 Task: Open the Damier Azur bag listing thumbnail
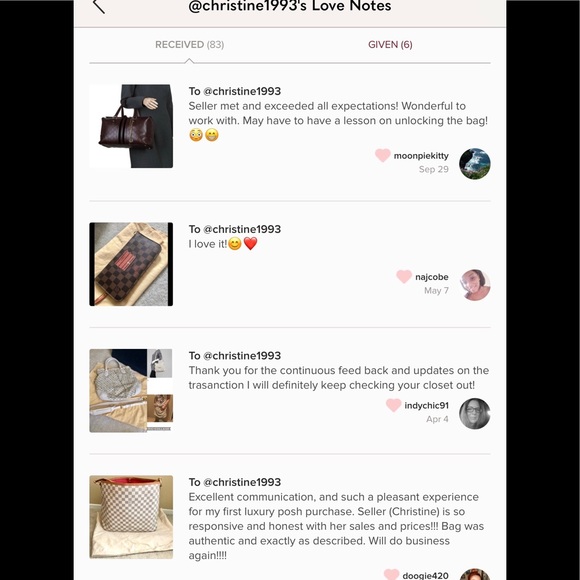point(131,517)
